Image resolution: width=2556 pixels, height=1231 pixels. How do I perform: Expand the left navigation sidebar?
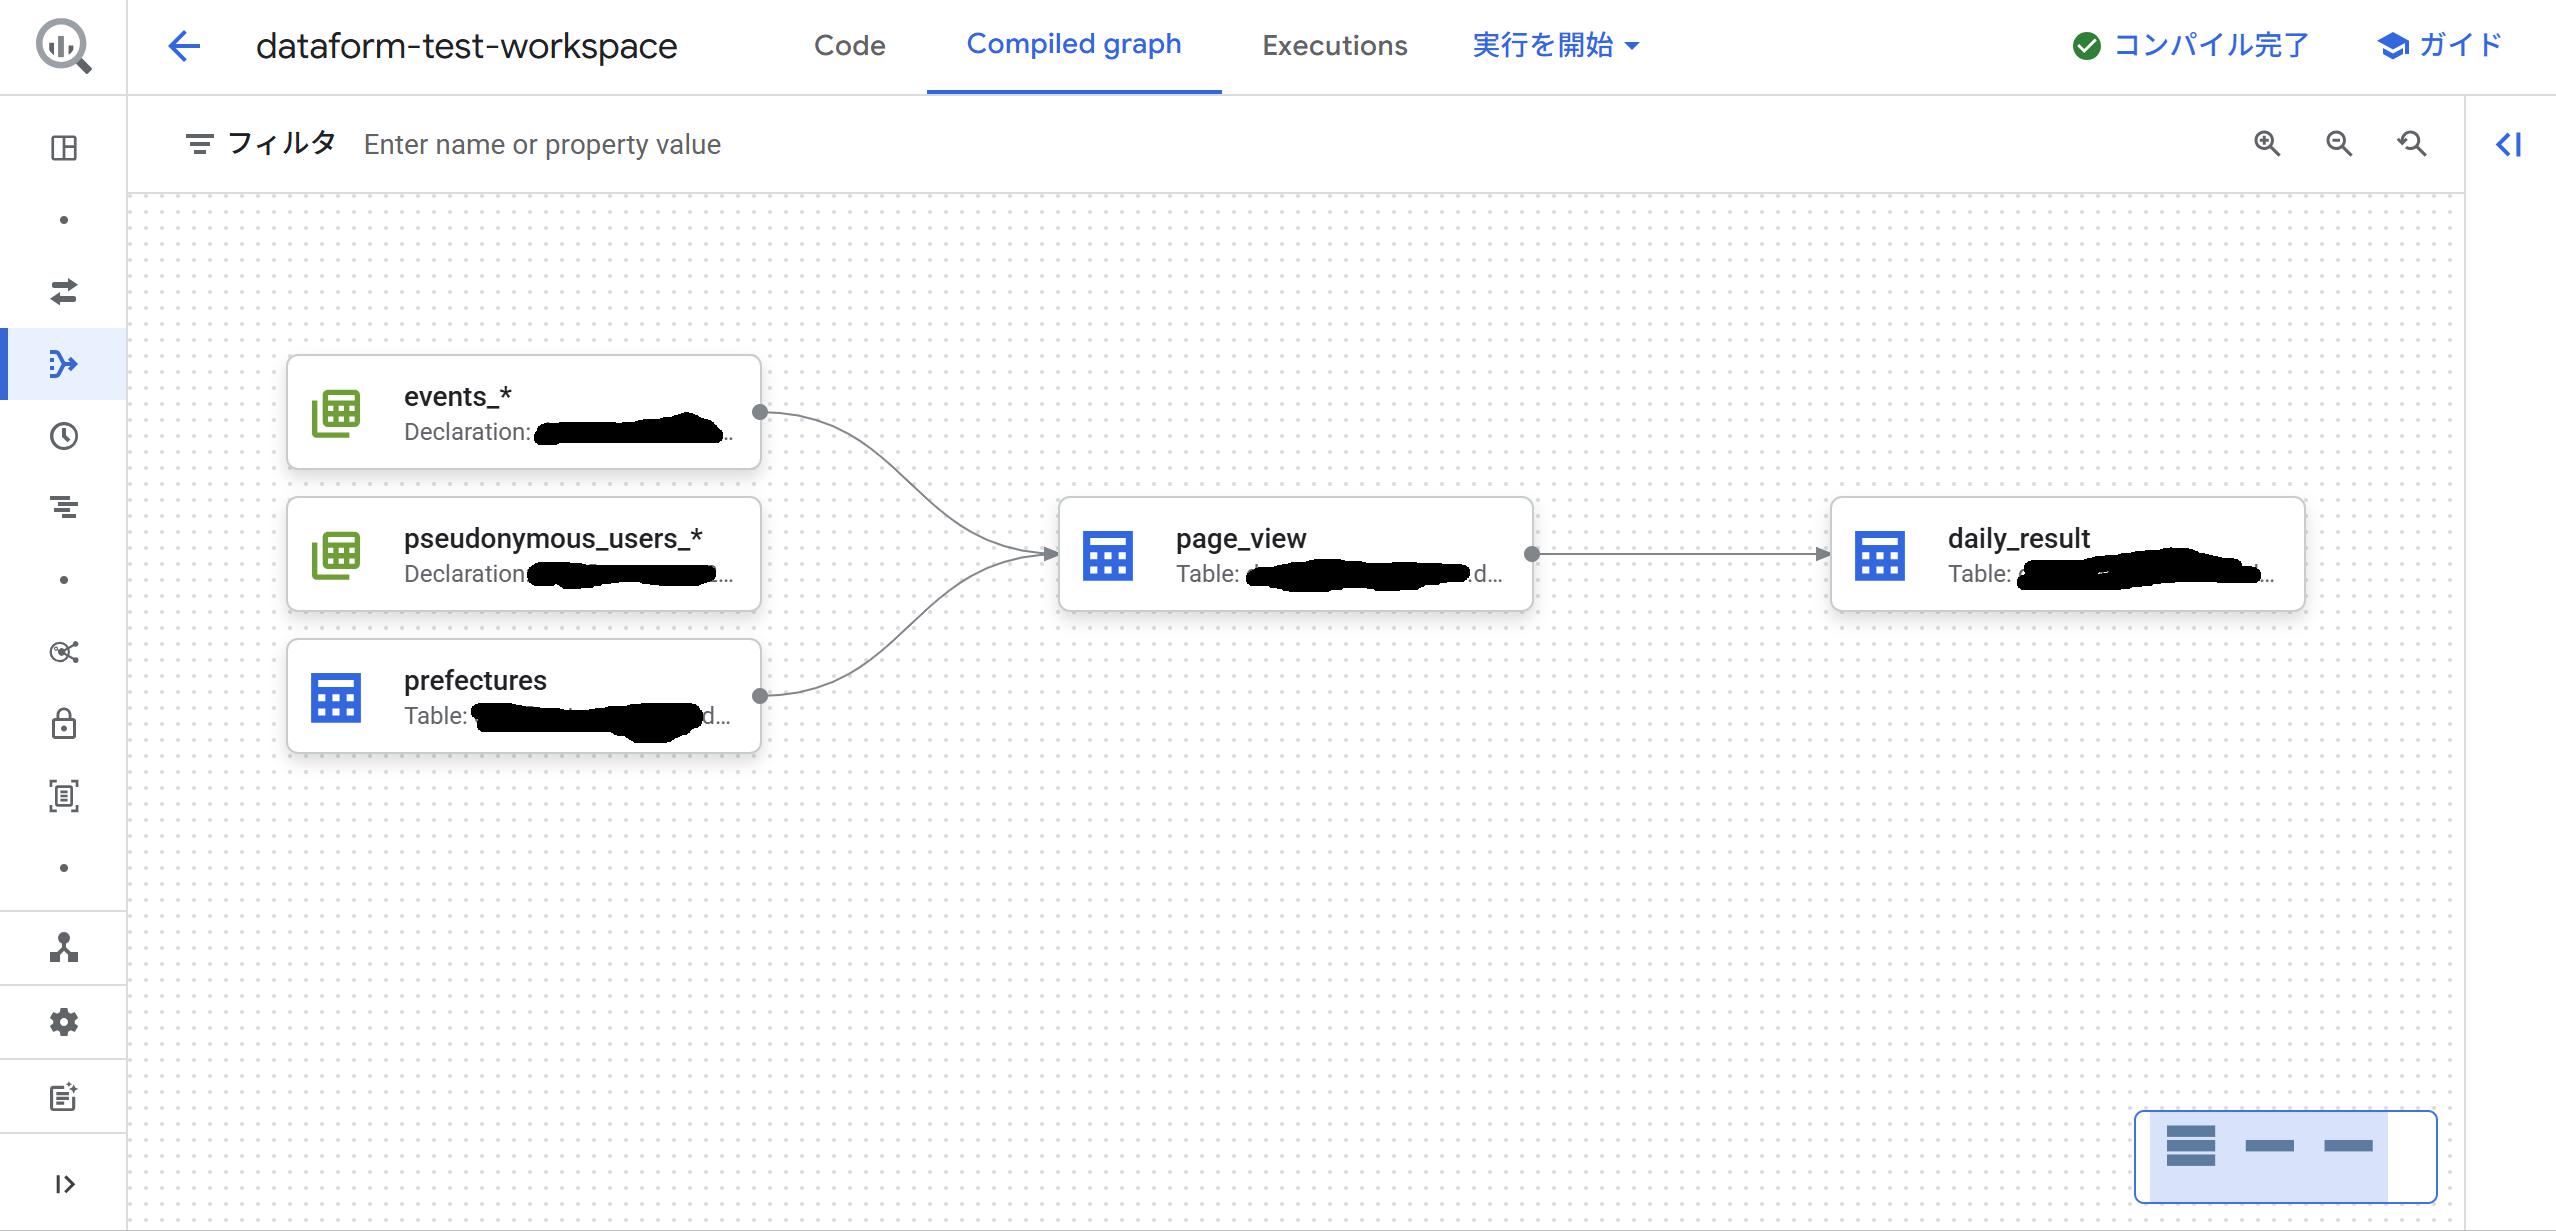tap(64, 1185)
